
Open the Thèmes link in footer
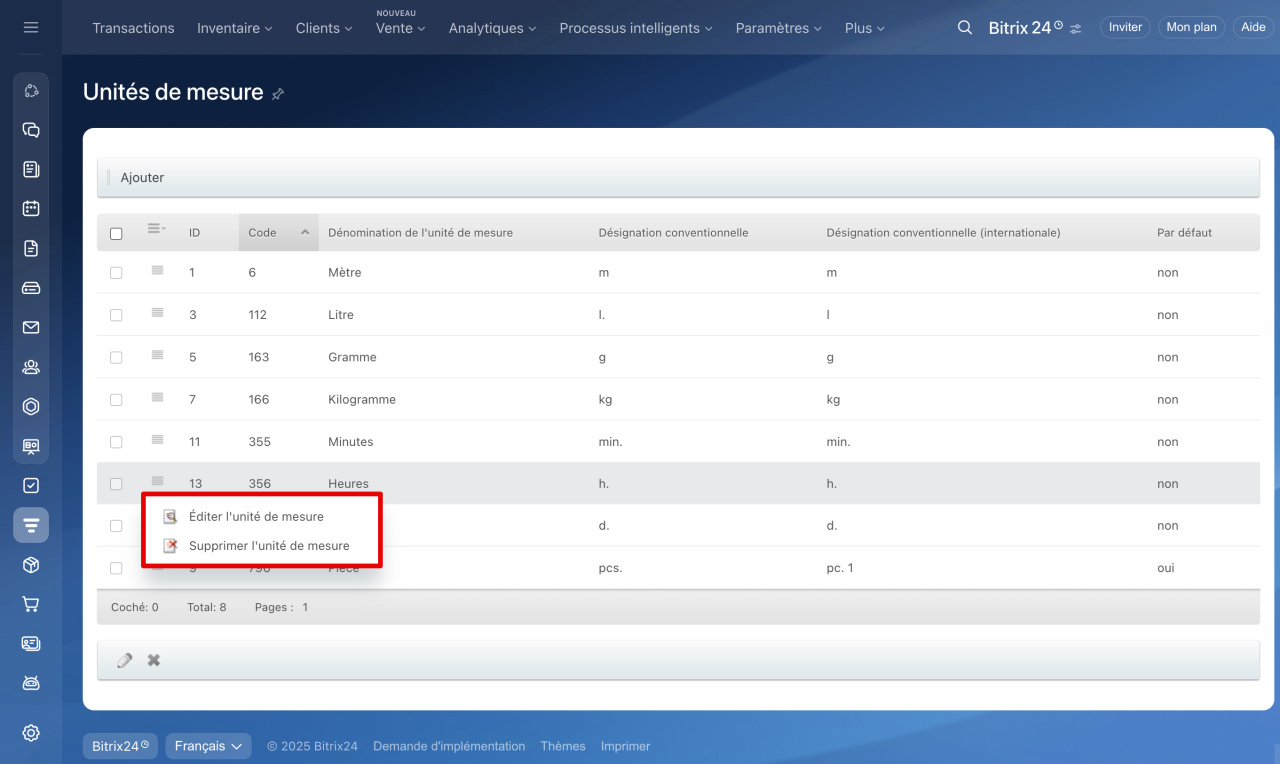(x=563, y=746)
